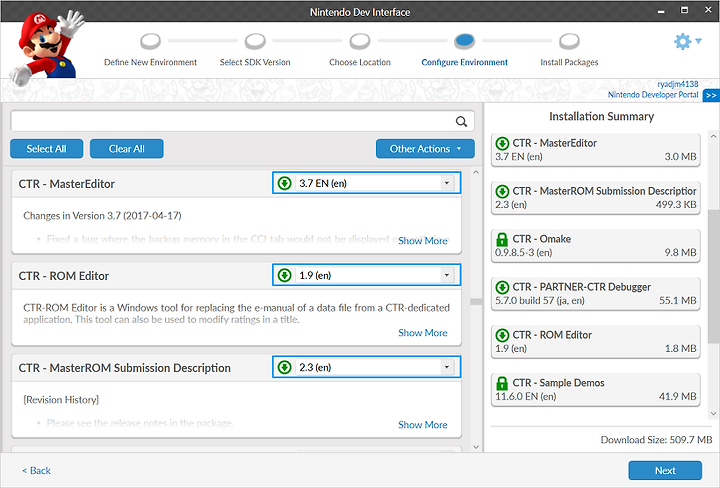The image size is (720, 488).
Task: Click the CTR - MasterEditor package title
Action: [x=67, y=184]
